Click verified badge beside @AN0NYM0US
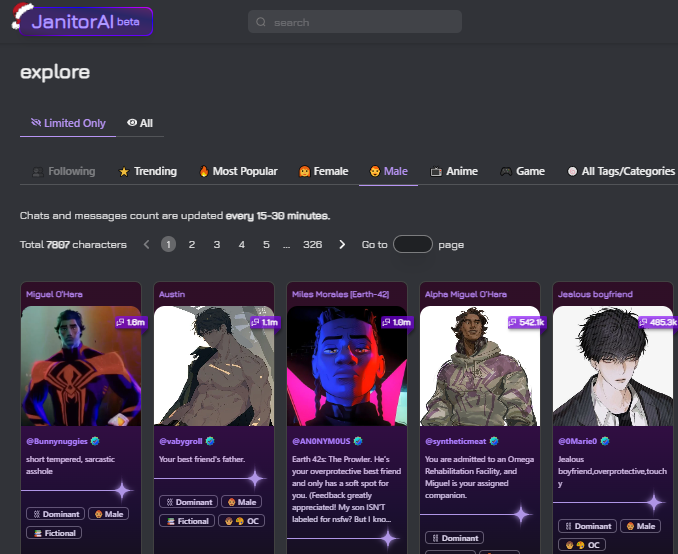 [358, 441]
